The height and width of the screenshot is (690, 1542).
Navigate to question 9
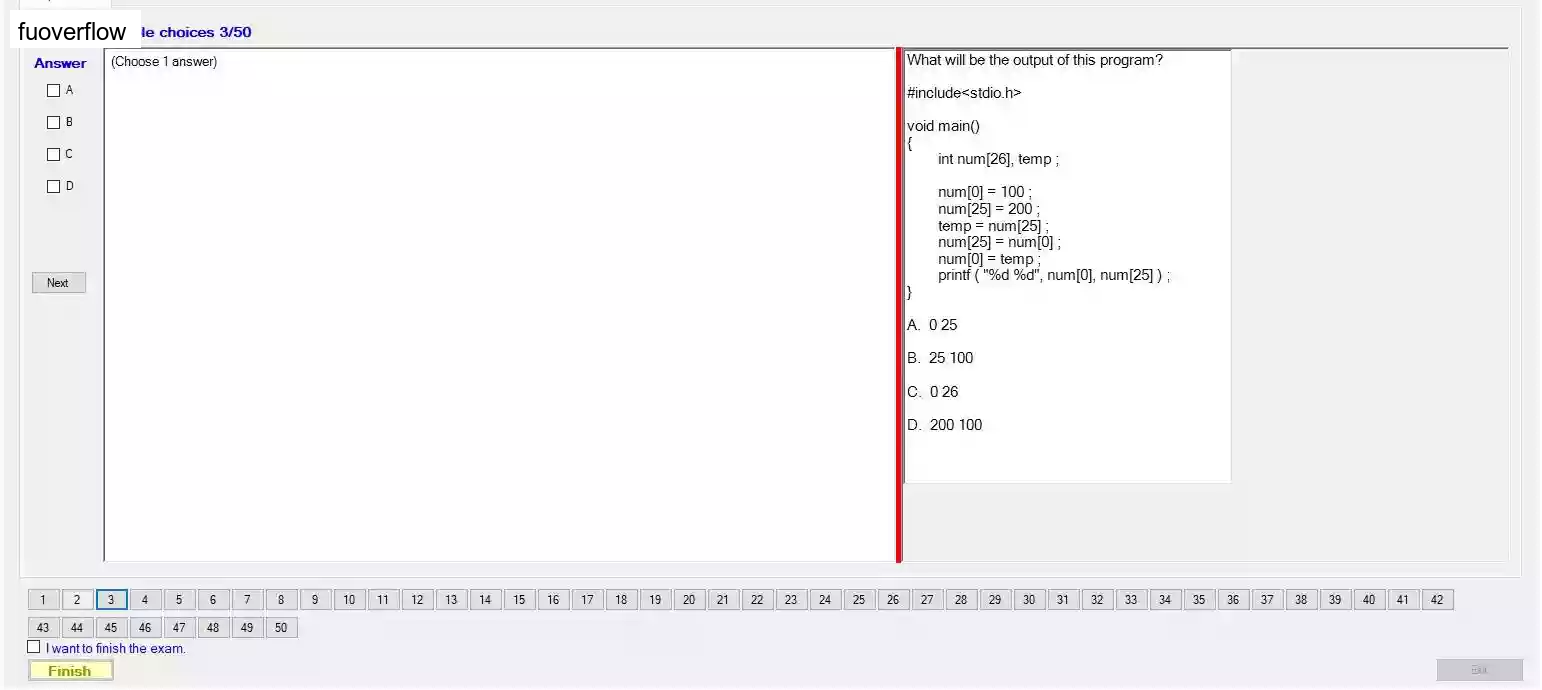tap(315, 600)
